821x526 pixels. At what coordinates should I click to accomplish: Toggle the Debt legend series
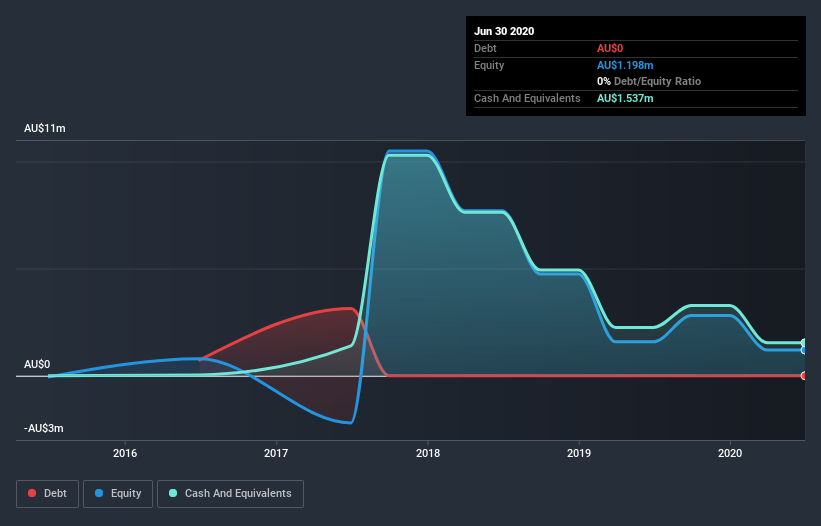tap(47, 494)
